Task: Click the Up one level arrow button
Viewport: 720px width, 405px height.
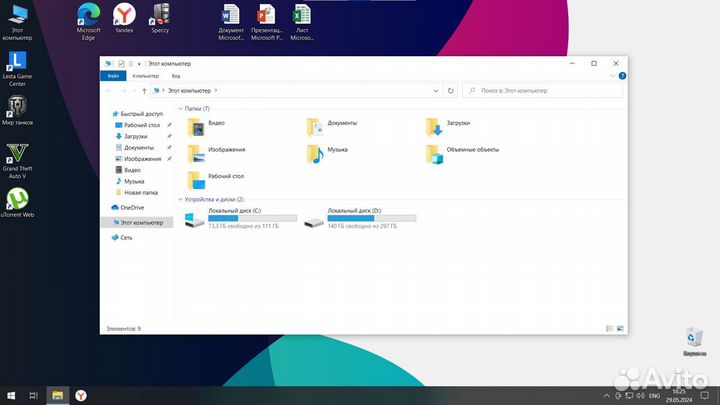Action: click(145, 91)
